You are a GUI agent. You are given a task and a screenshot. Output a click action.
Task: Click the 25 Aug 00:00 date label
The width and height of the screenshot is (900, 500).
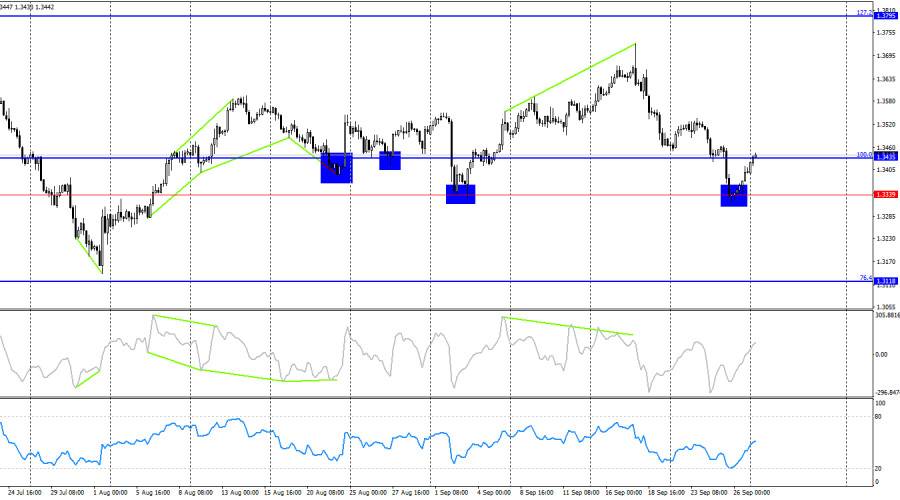click(368, 493)
